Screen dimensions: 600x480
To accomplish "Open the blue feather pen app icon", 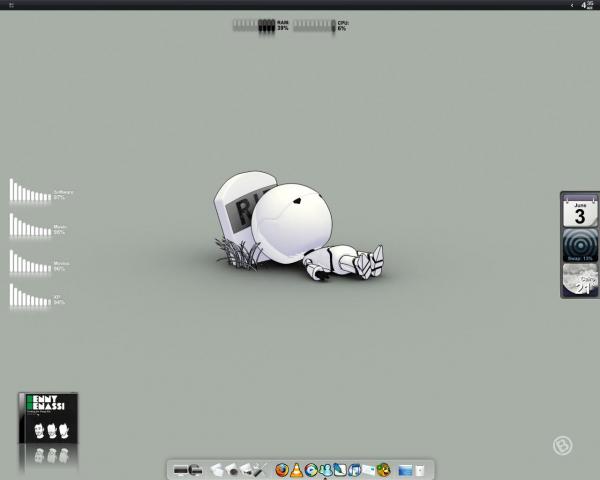I will point(340,470).
